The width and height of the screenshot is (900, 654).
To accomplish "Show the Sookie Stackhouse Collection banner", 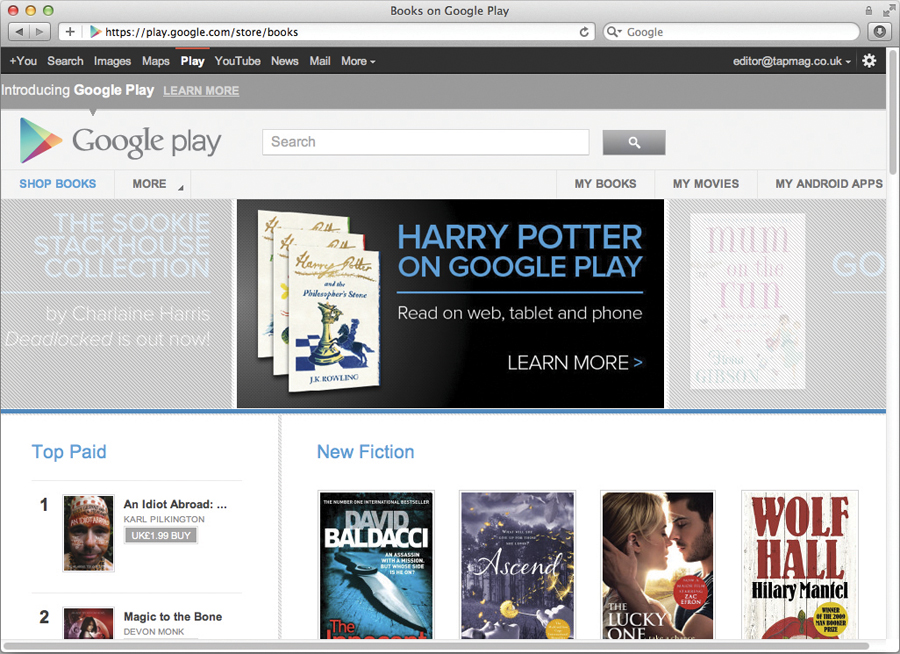I will (117, 304).
